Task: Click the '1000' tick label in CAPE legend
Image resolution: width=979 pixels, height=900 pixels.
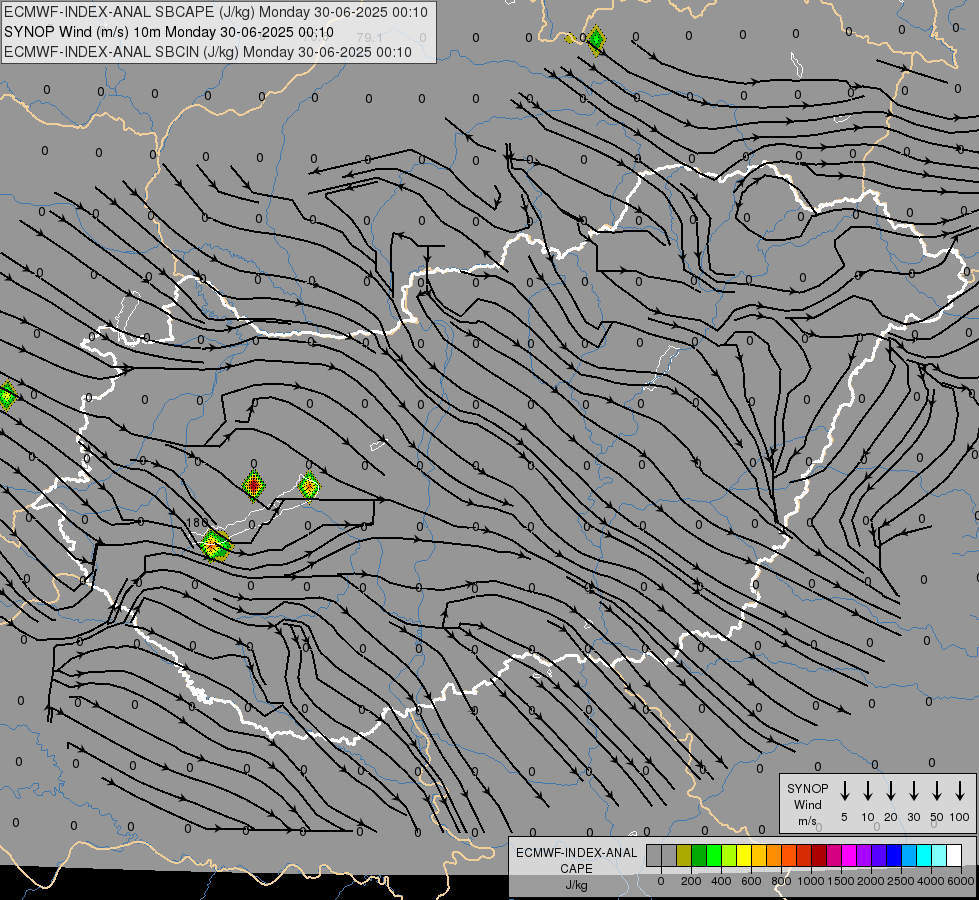Action: point(810,881)
